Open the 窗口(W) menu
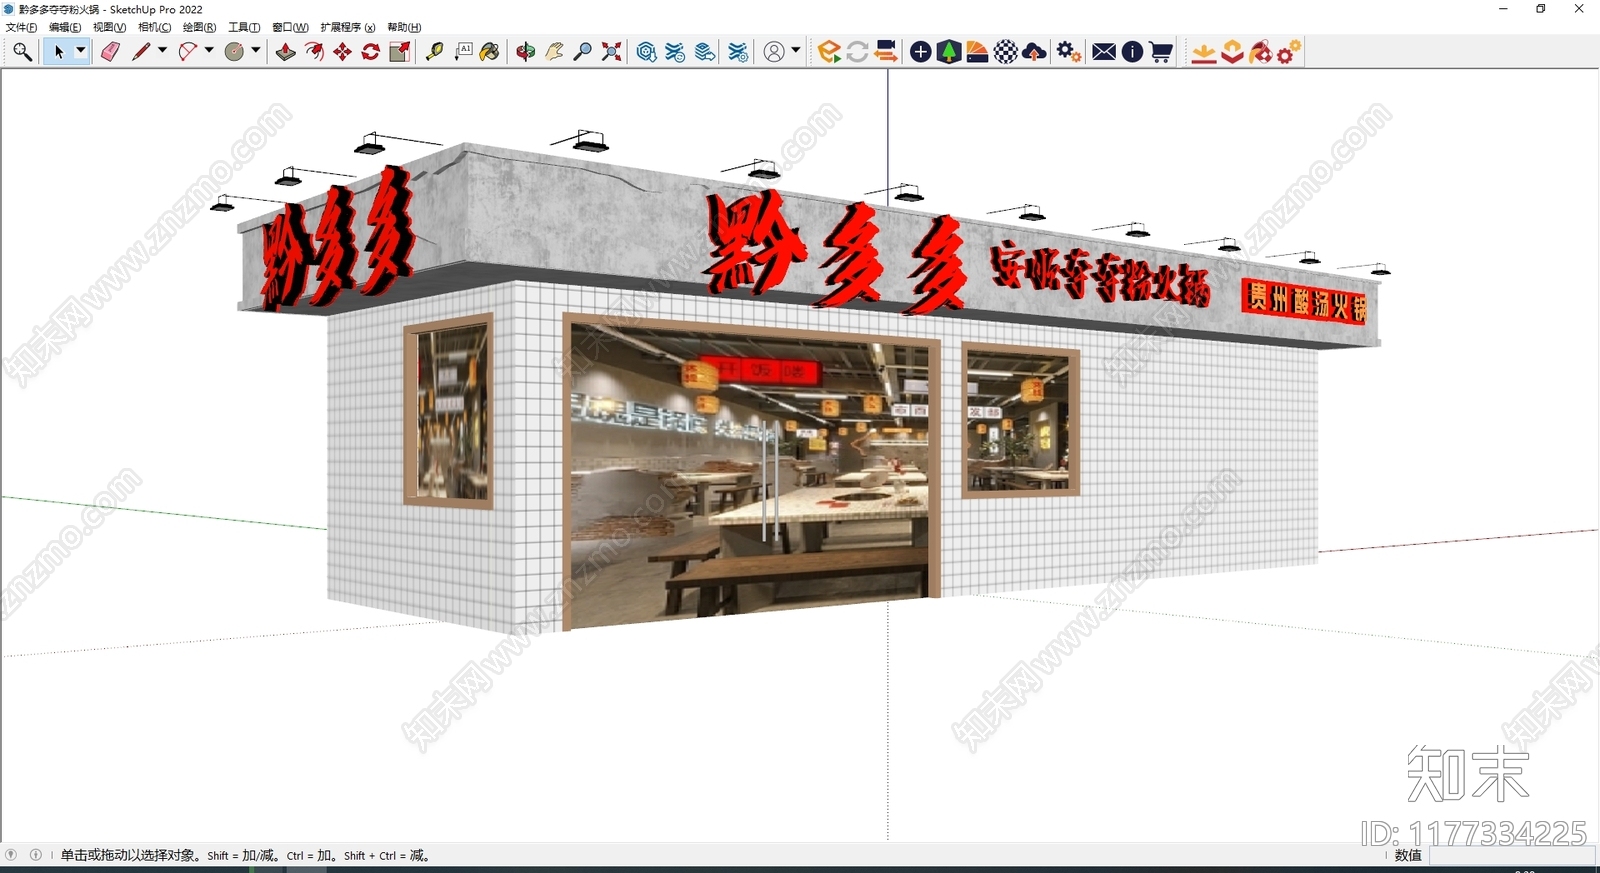 click(x=290, y=27)
